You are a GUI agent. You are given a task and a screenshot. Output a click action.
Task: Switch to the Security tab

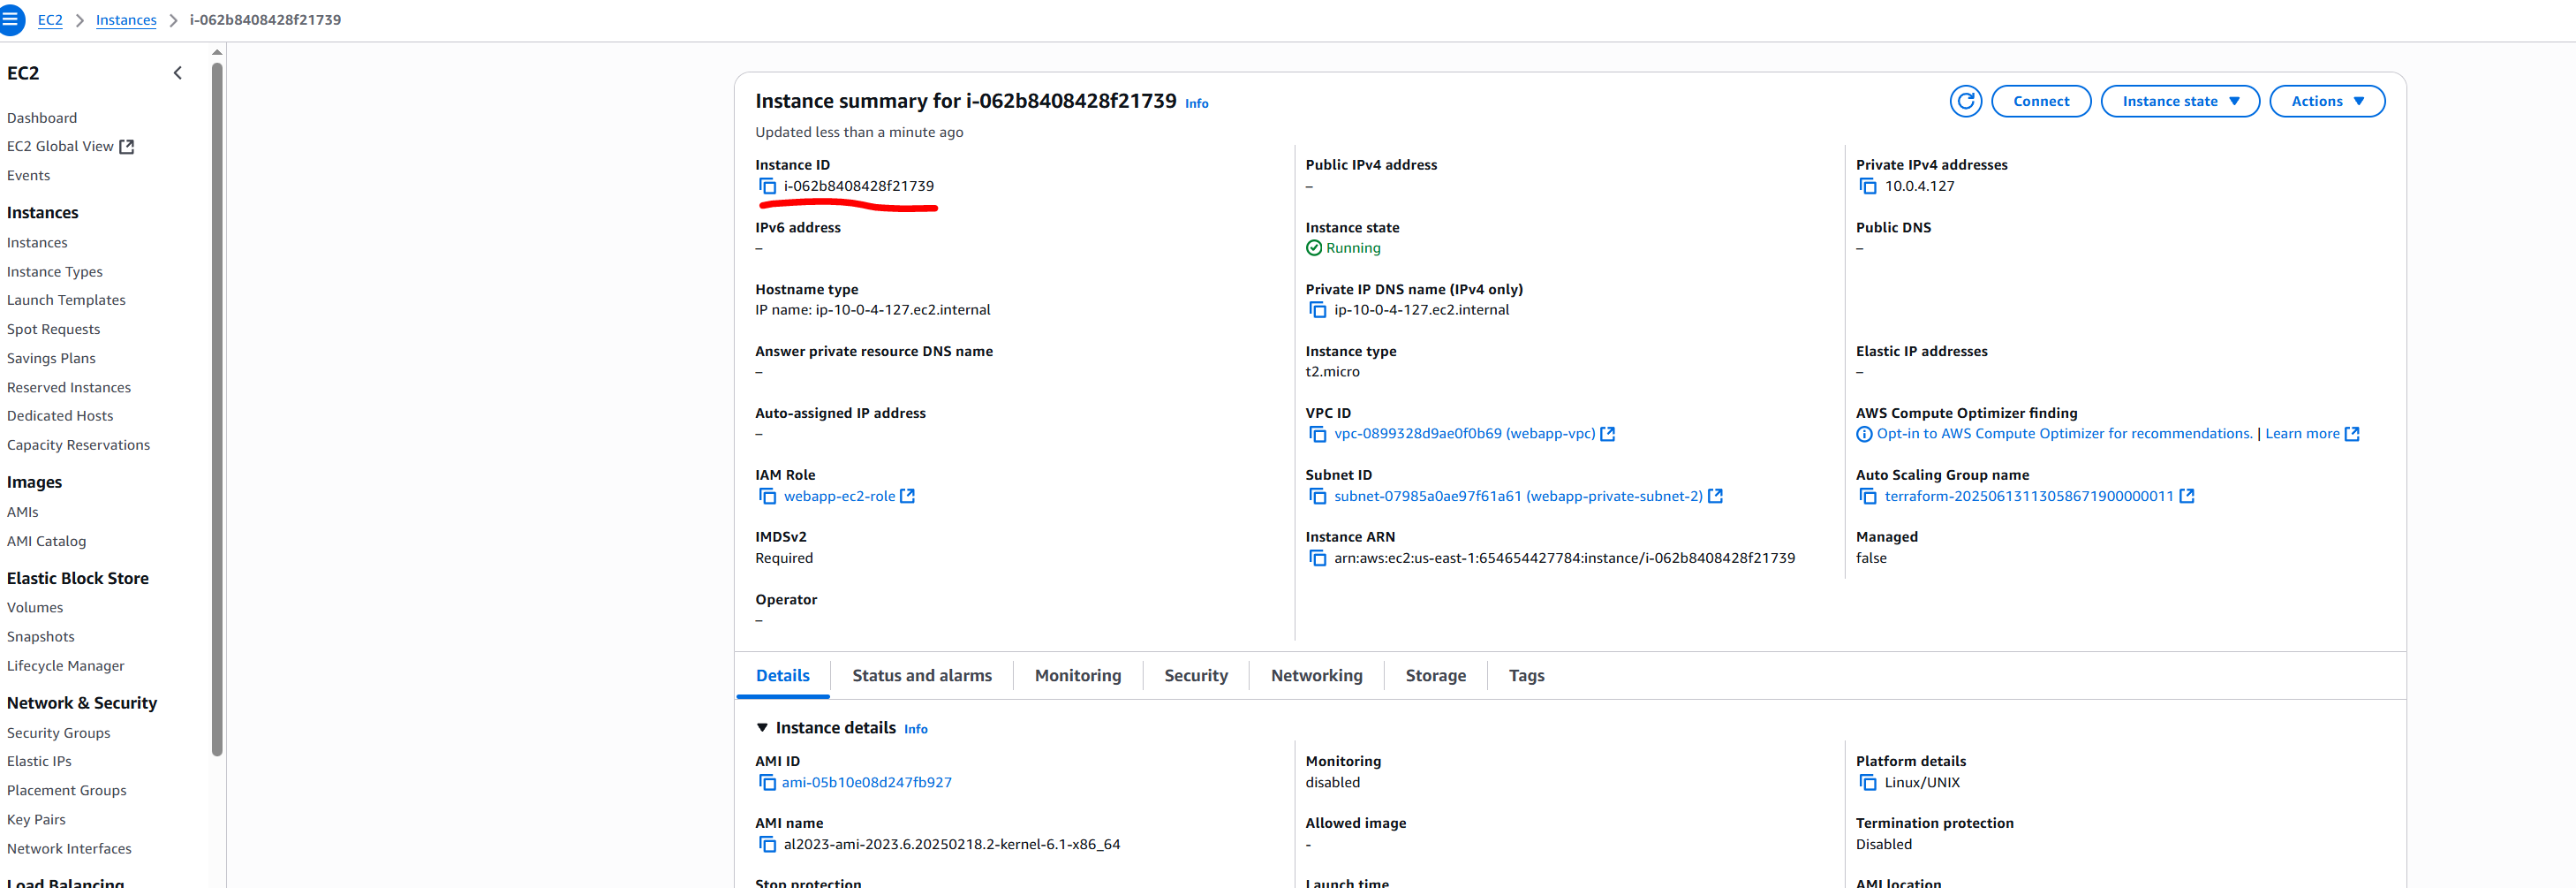pyautogui.click(x=1195, y=676)
